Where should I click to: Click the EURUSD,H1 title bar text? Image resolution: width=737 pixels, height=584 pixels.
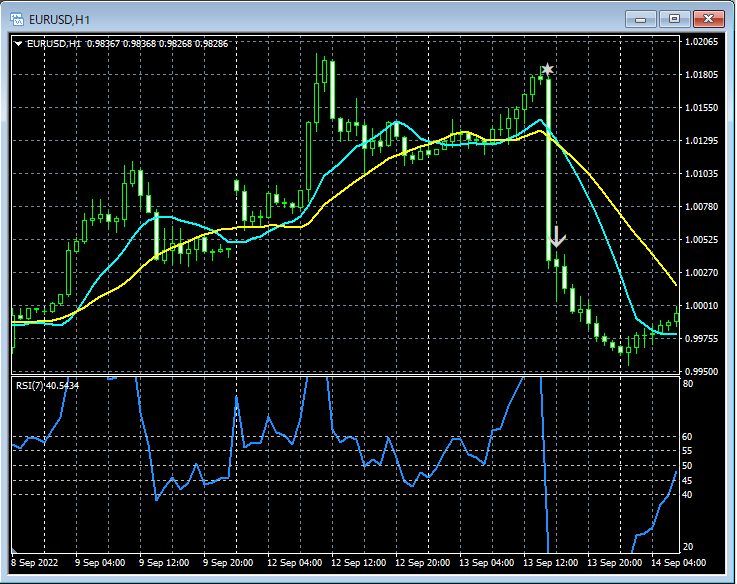click(59, 20)
